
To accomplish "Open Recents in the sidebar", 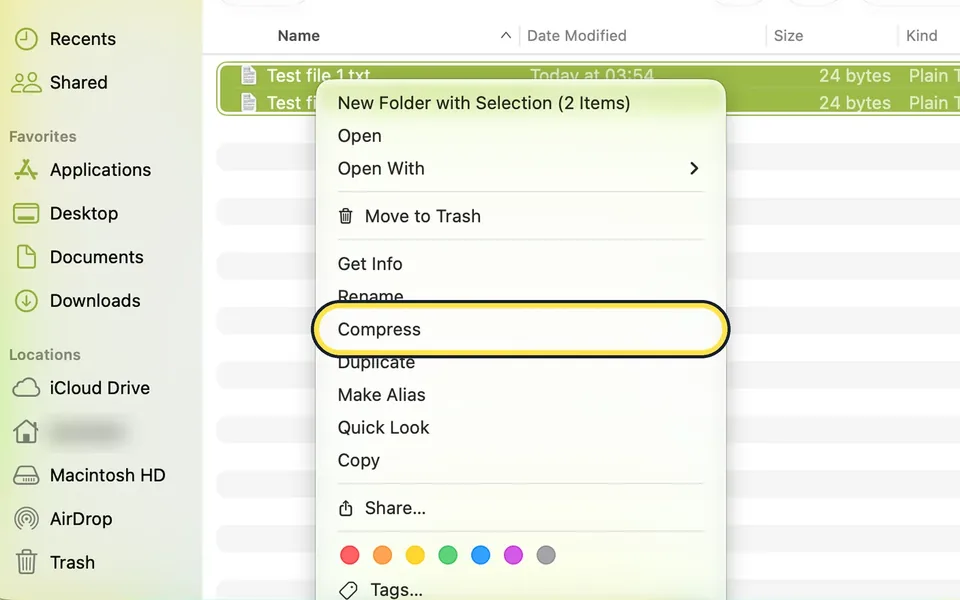I will point(83,39).
